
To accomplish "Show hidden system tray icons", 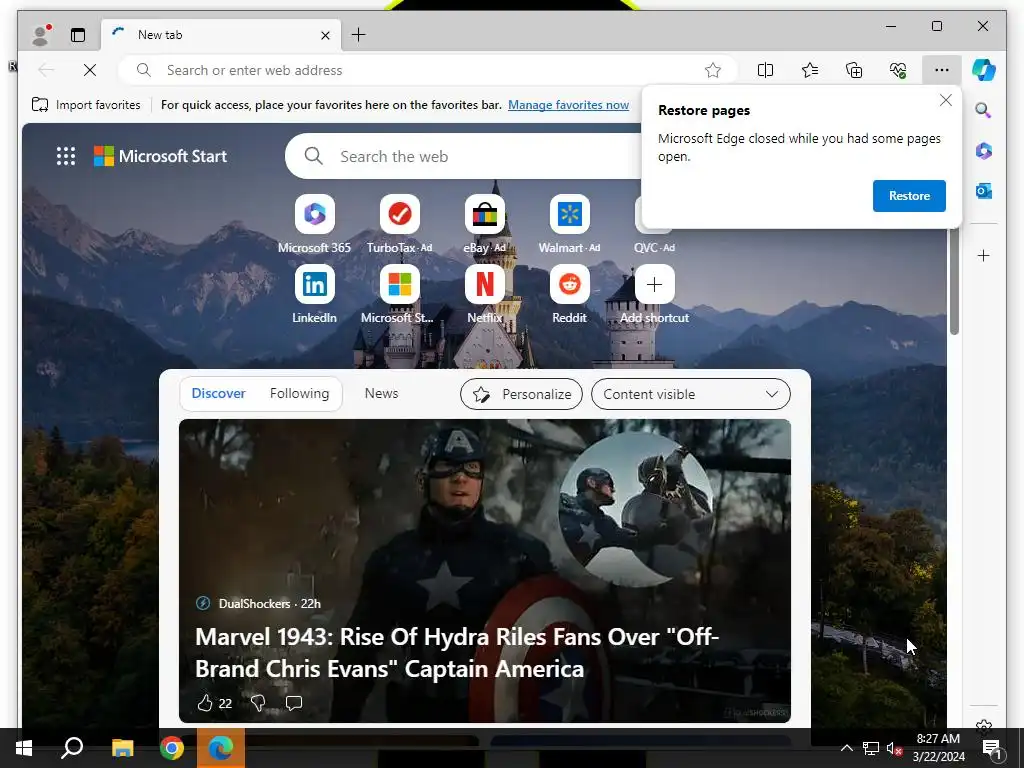I will pyautogui.click(x=846, y=748).
